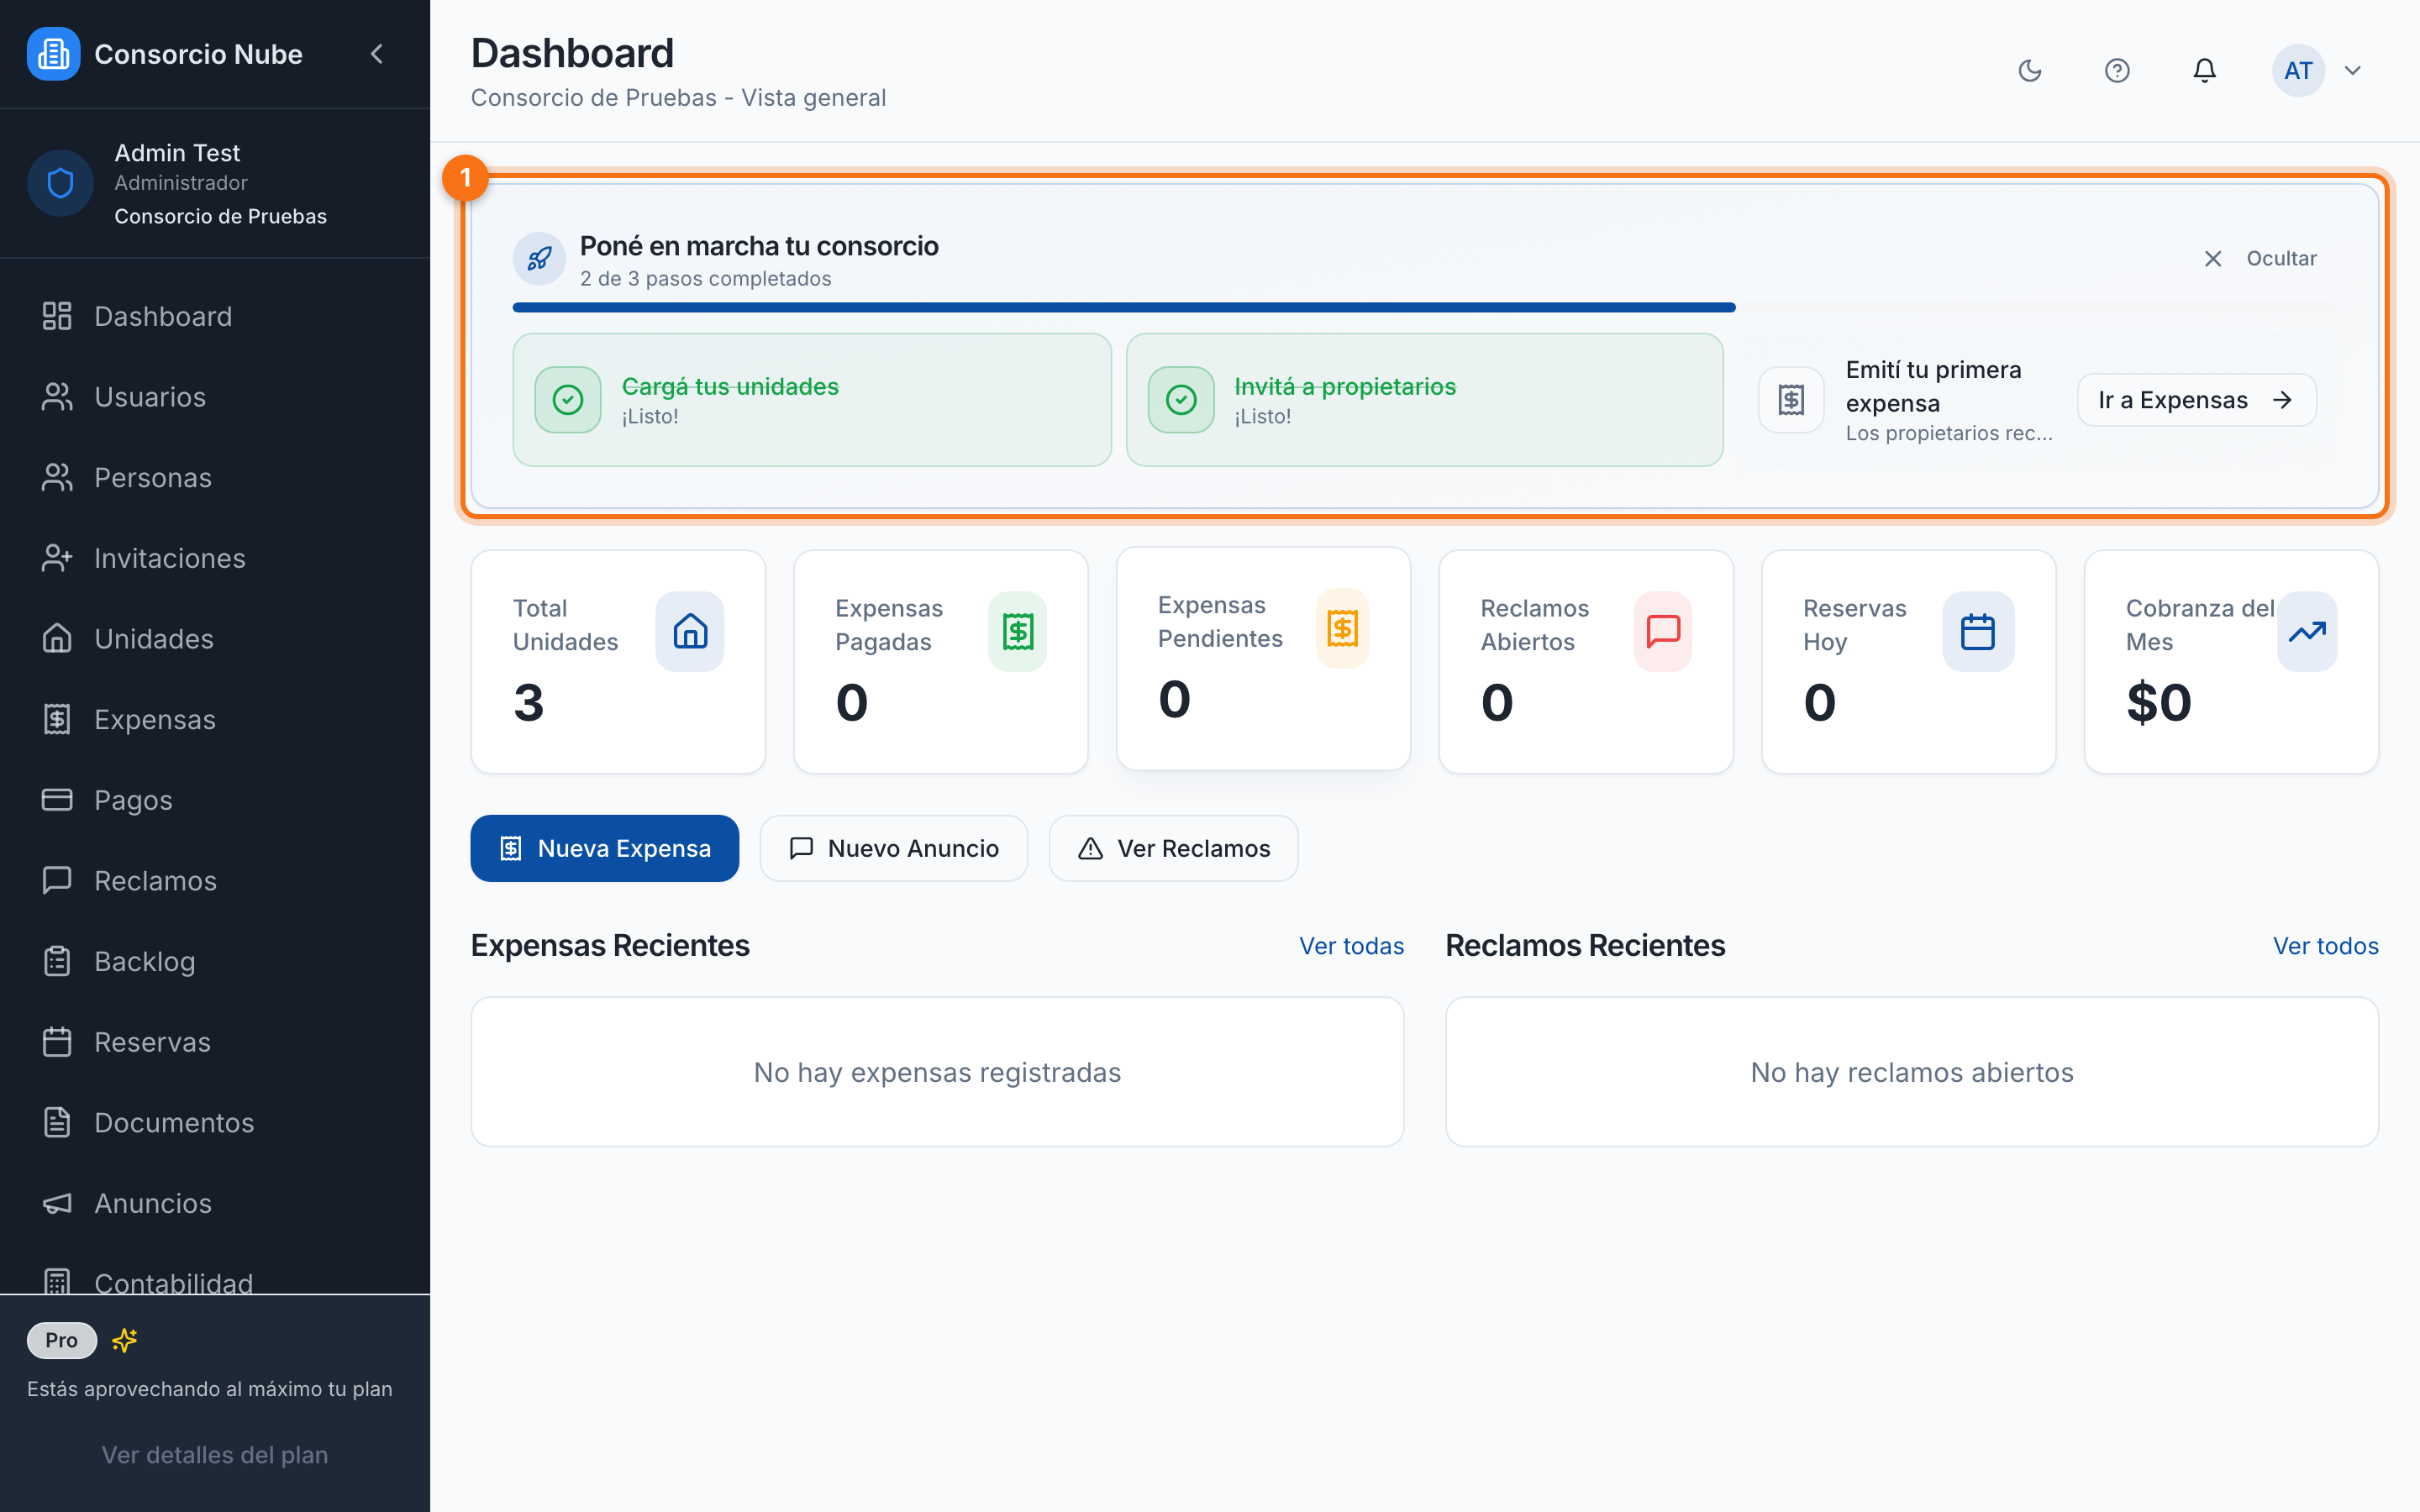The image size is (2420, 1512).
Task: Expand the user account dropdown arrow
Action: tap(2353, 70)
